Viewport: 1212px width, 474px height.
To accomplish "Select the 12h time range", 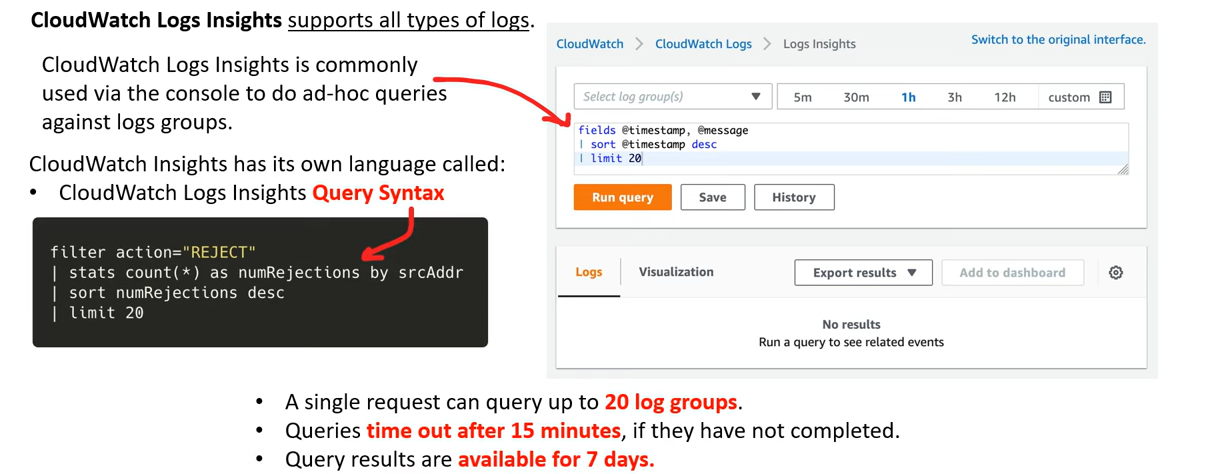I will tap(1005, 97).
